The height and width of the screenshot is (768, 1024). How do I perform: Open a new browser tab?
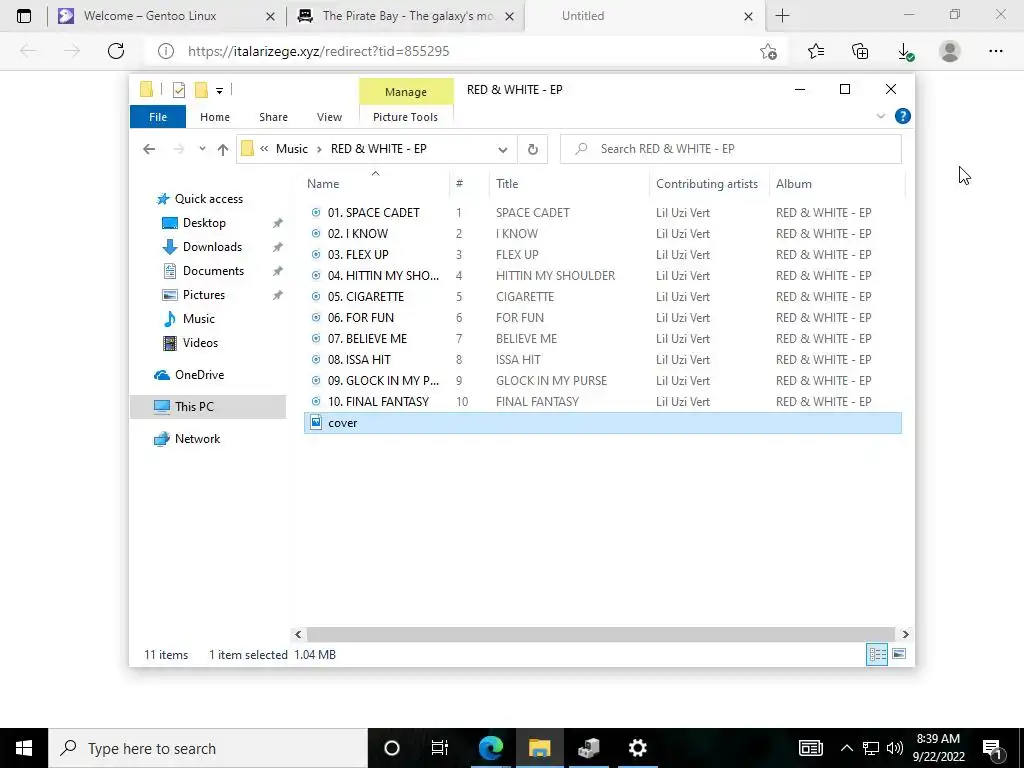click(x=782, y=16)
